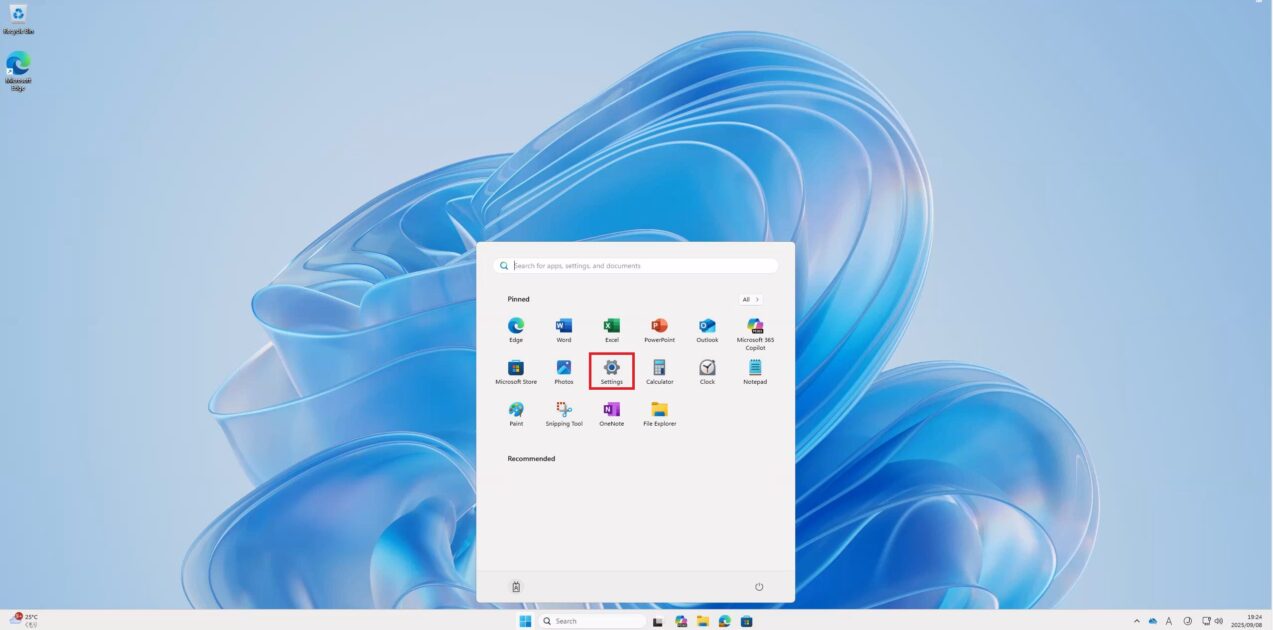
Task: Open OneNote from the Start menu
Action: pos(612,414)
